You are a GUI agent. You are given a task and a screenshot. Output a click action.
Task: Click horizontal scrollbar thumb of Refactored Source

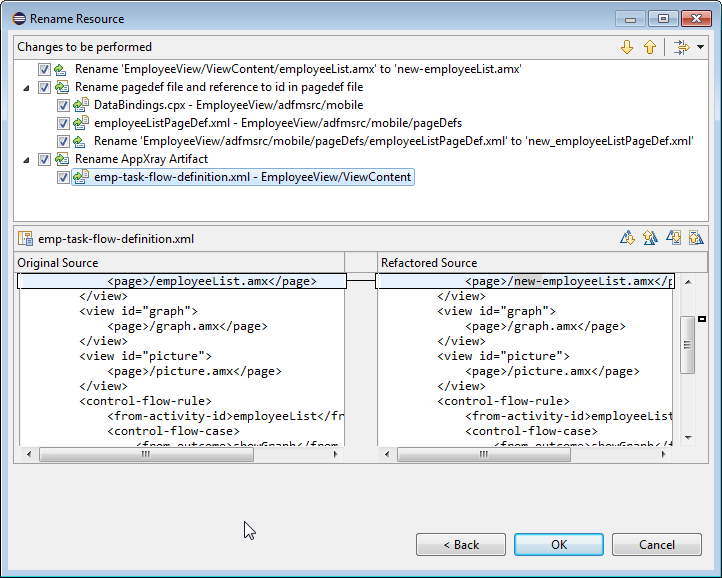pos(483,455)
